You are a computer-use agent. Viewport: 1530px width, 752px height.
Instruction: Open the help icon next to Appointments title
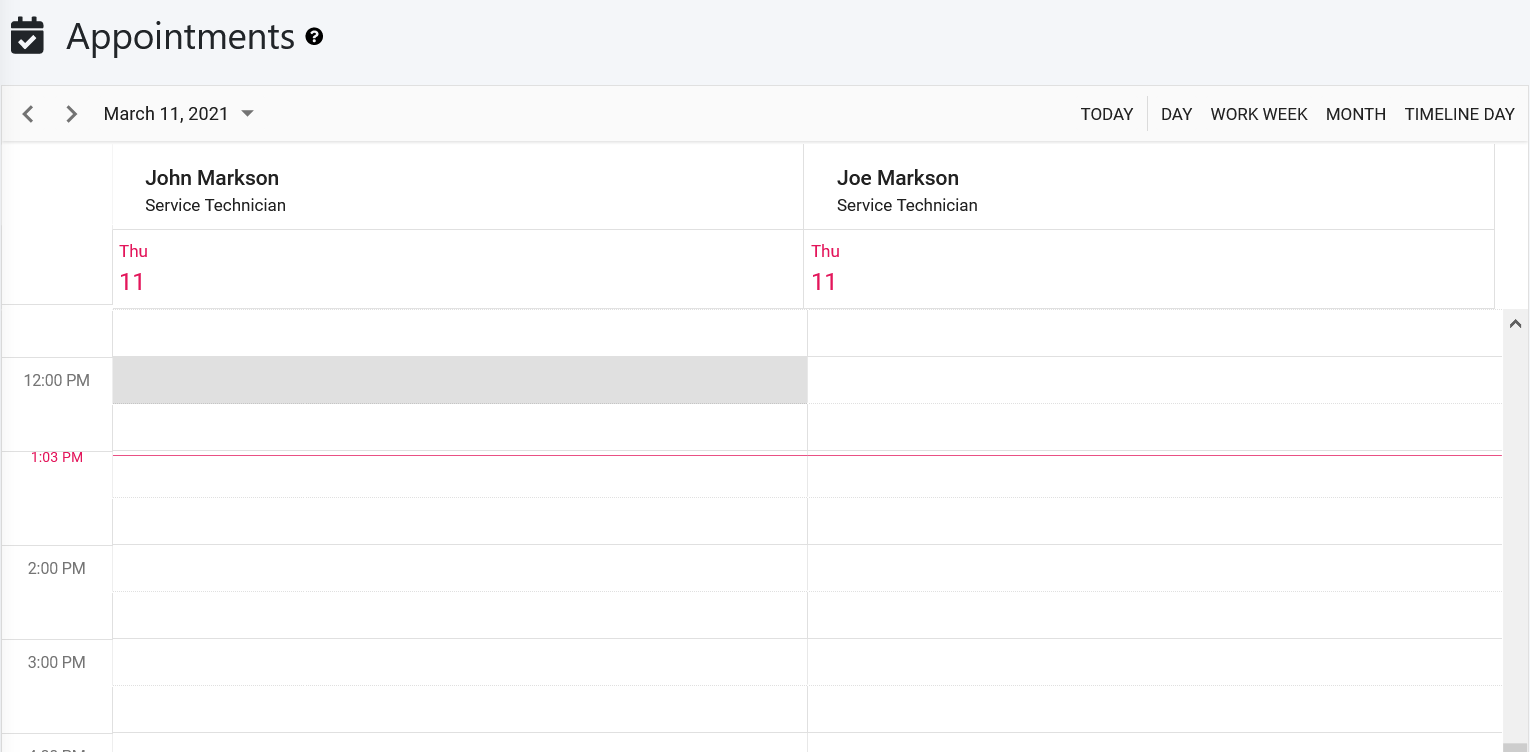click(315, 36)
